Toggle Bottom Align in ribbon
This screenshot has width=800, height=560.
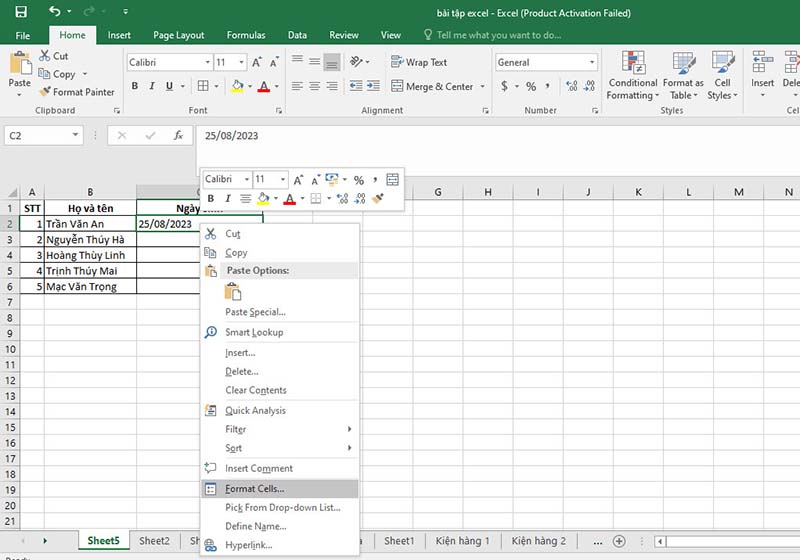tap(332, 62)
